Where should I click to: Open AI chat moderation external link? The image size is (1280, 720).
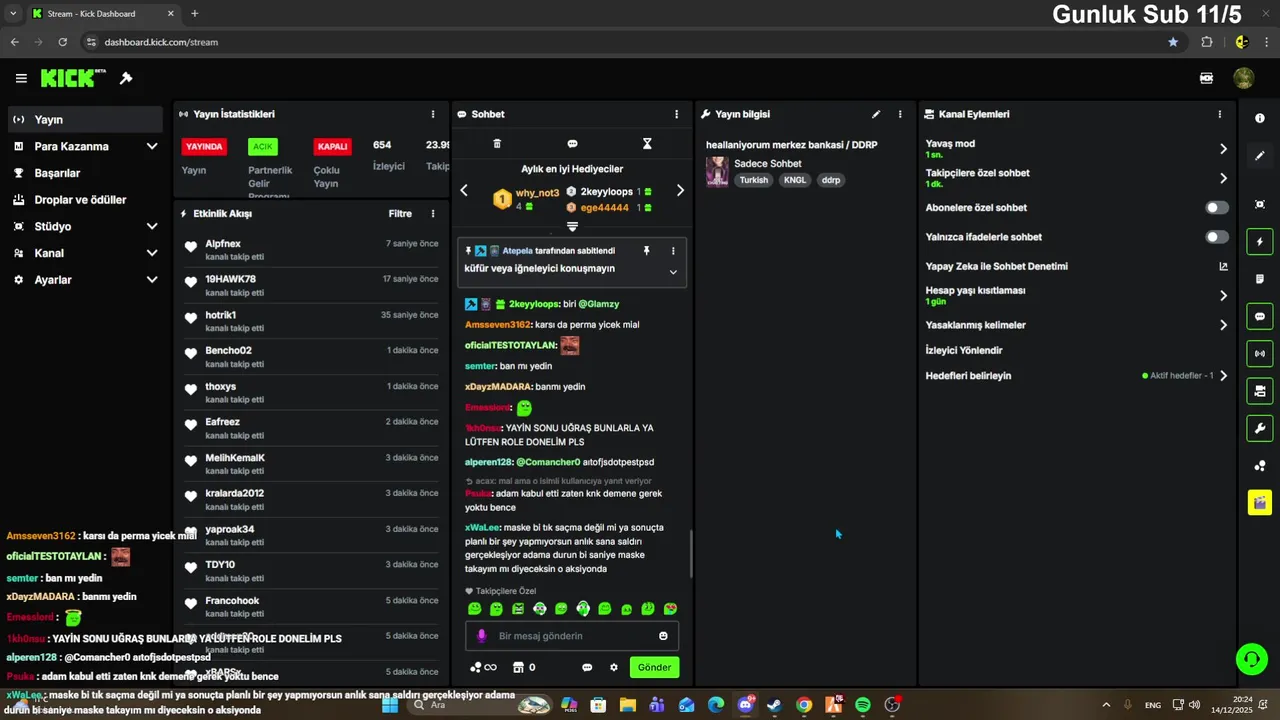click(1223, 266)
